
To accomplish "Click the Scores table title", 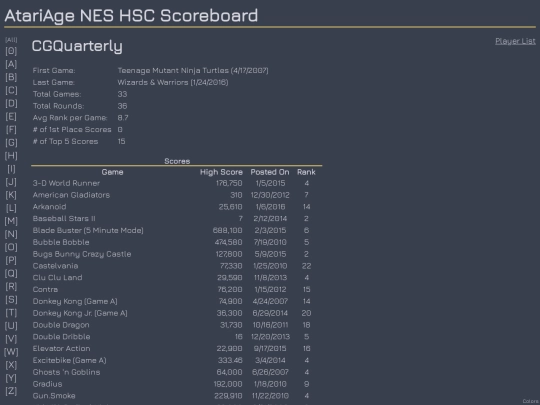I will point(177,161).
